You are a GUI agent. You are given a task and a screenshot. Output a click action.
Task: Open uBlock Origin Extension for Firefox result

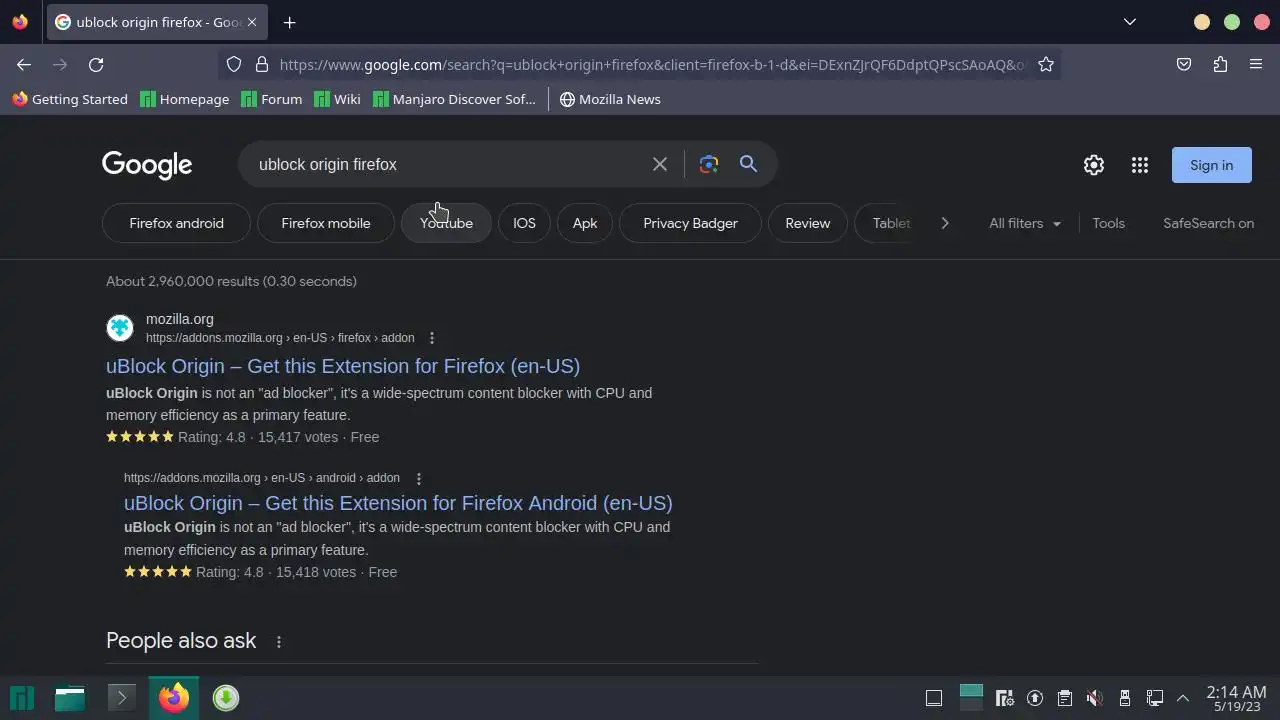343,366
